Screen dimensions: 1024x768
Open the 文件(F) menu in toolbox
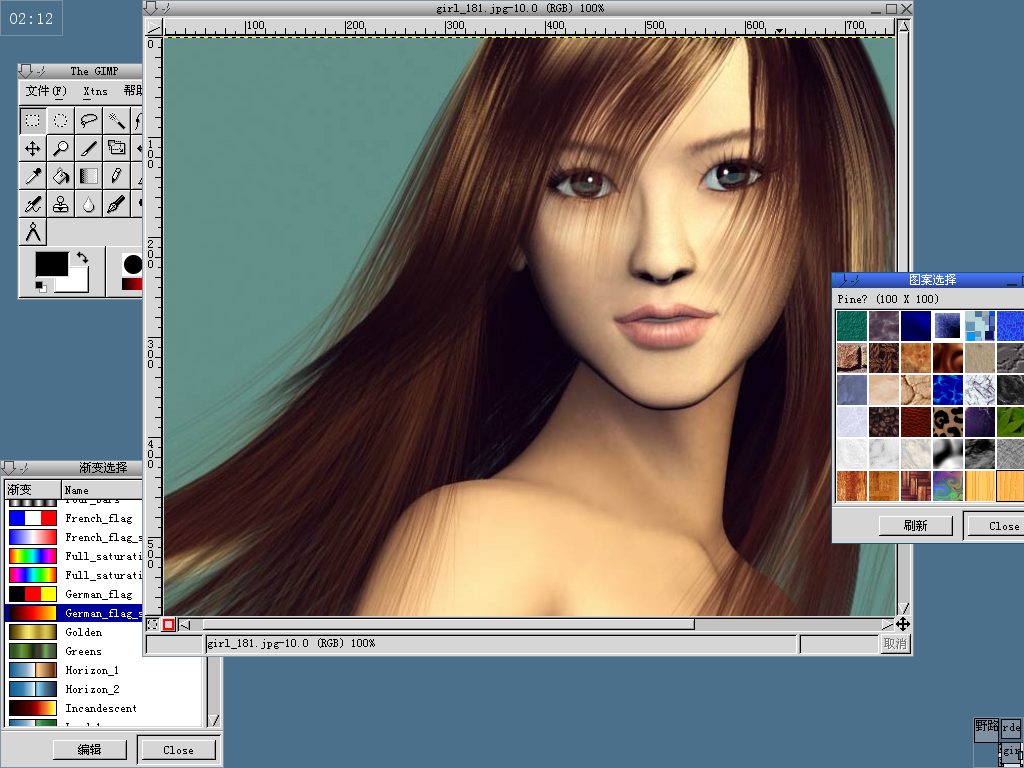point(45,91)
